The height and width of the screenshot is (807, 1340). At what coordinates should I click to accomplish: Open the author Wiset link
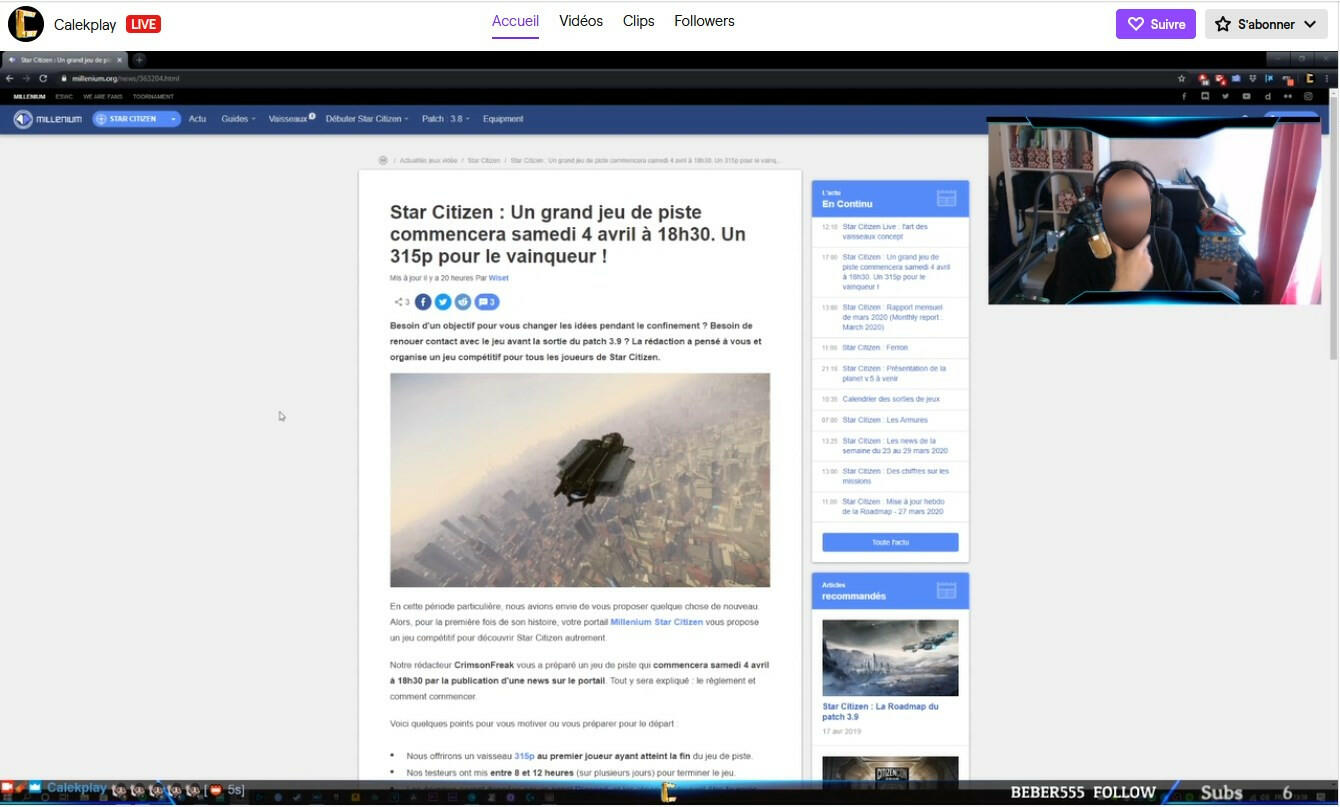point(499,278)
